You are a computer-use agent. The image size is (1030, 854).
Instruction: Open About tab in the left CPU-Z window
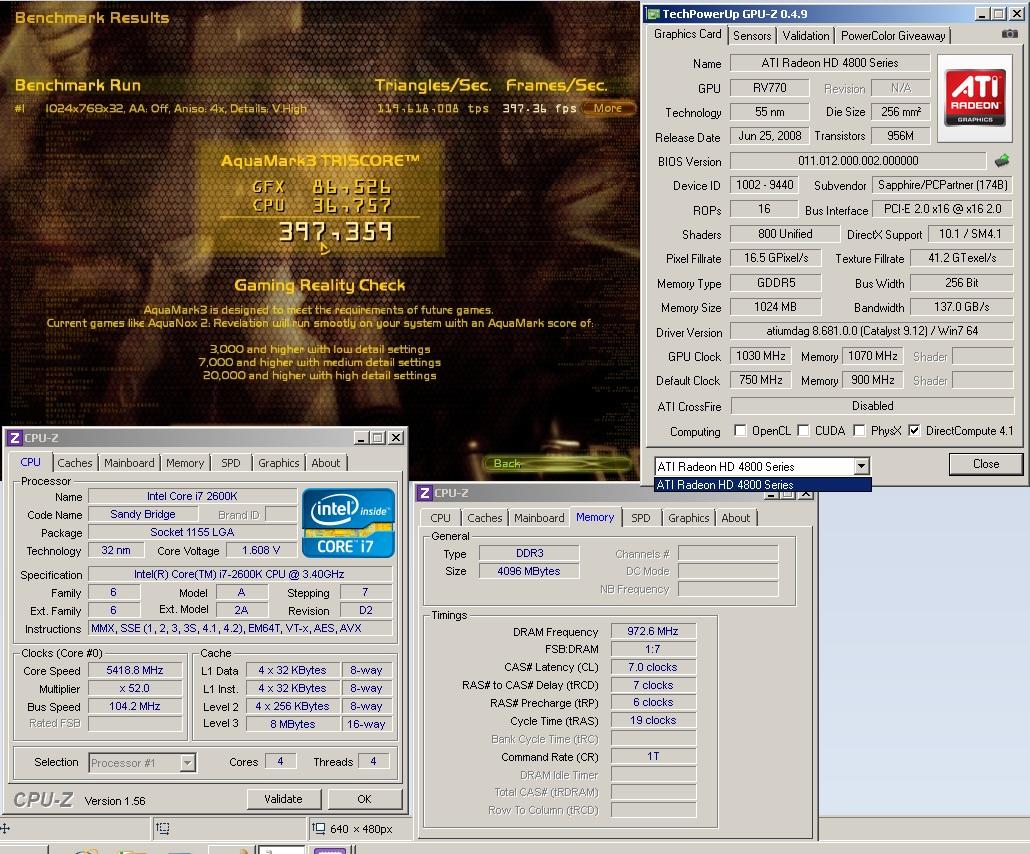[x=326, y=462]
